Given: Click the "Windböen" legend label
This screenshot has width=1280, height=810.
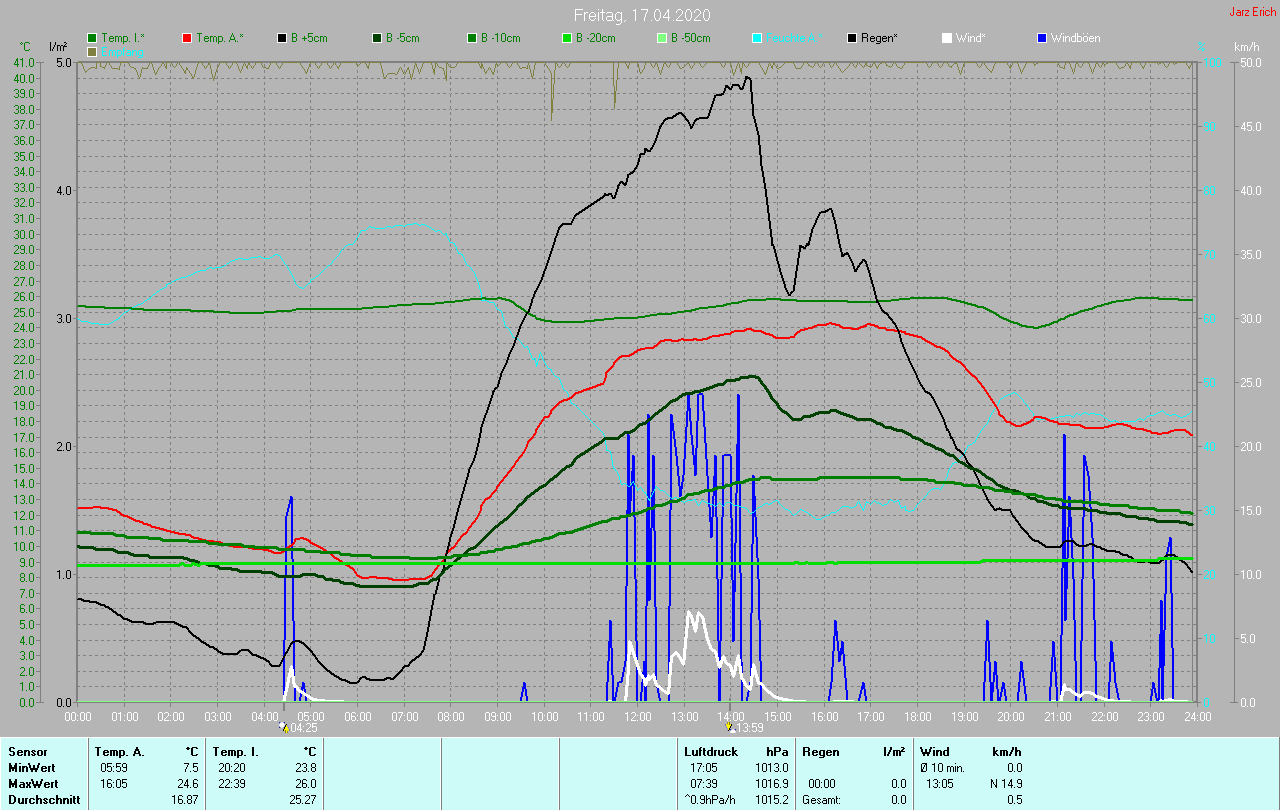Looking at the screenshot, I should (x=1076, y=38).
